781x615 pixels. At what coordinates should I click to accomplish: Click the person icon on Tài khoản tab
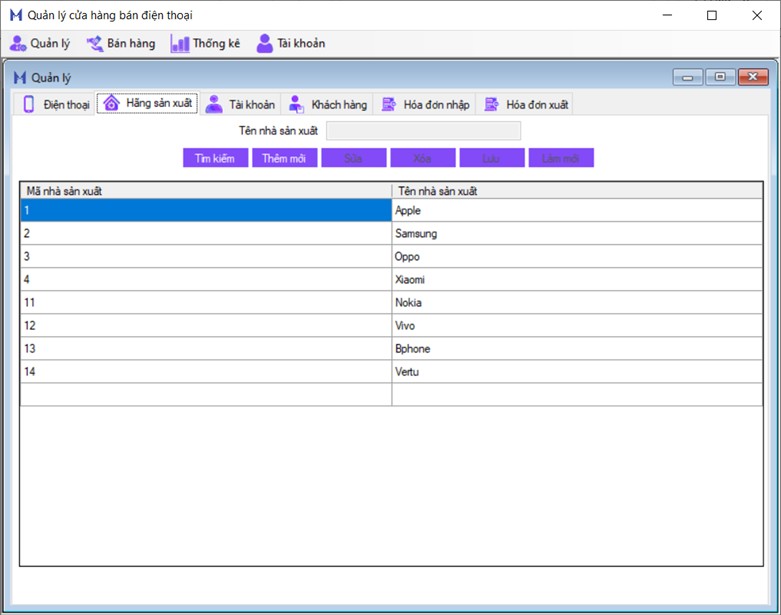[214, 104]
